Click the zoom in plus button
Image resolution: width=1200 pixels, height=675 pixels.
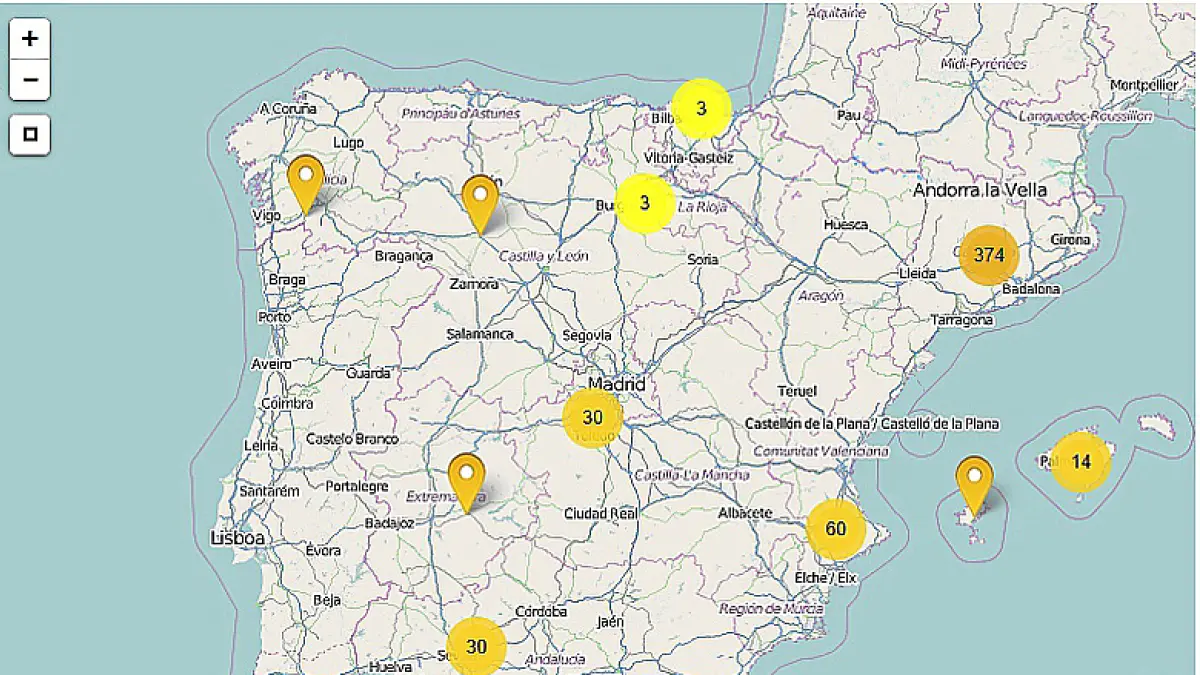coord(30,39)
